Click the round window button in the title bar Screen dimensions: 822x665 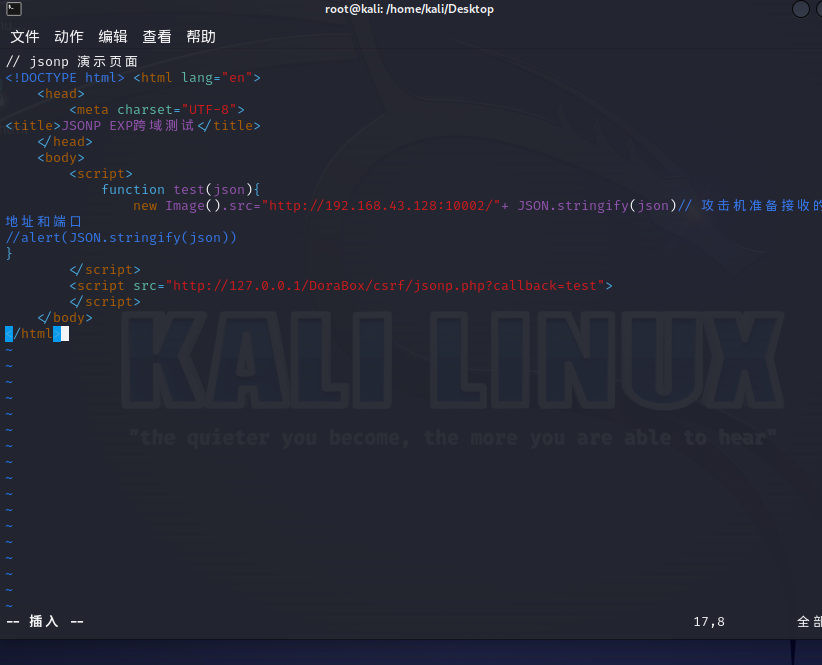800,9
